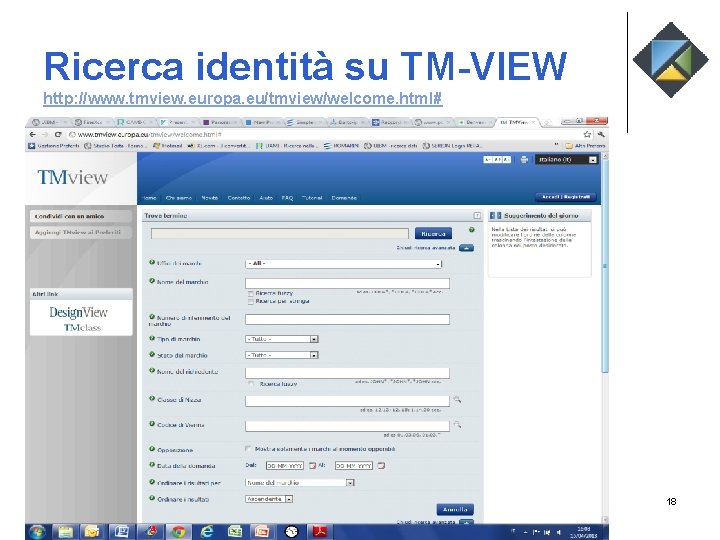Click the main Trova termine search field
The image size is (720, 540).
(280, 234)
